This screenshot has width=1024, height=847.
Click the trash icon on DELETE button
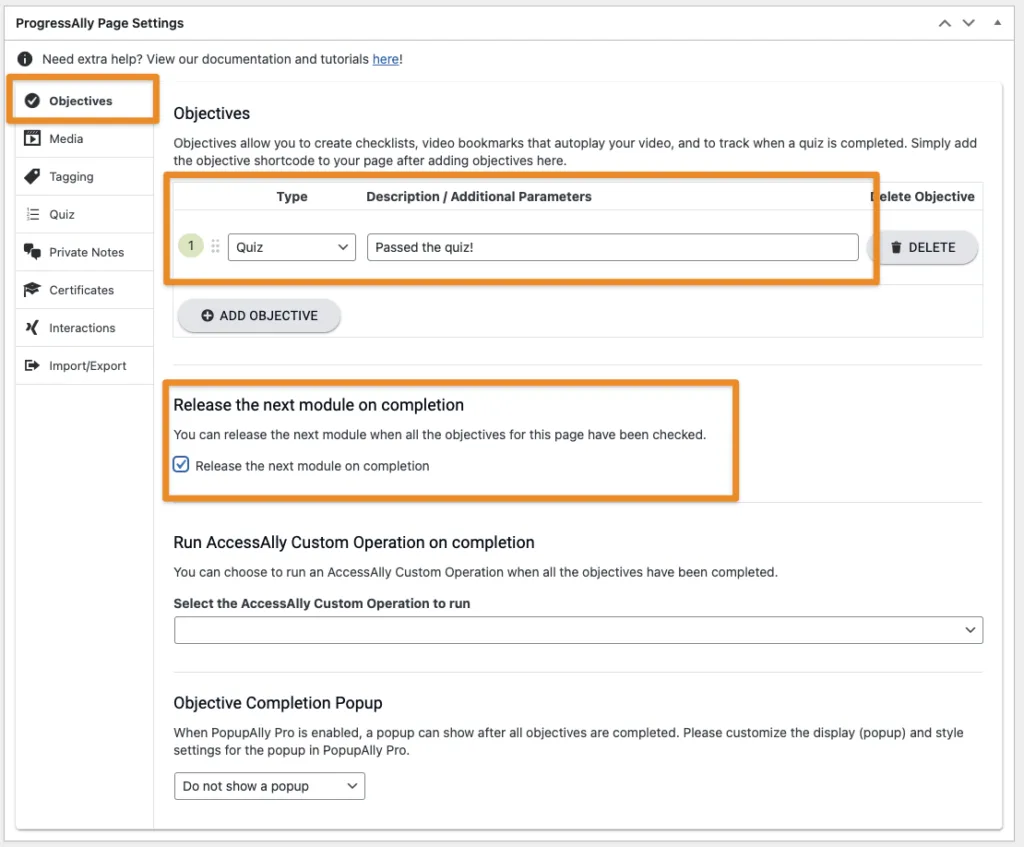896,247
